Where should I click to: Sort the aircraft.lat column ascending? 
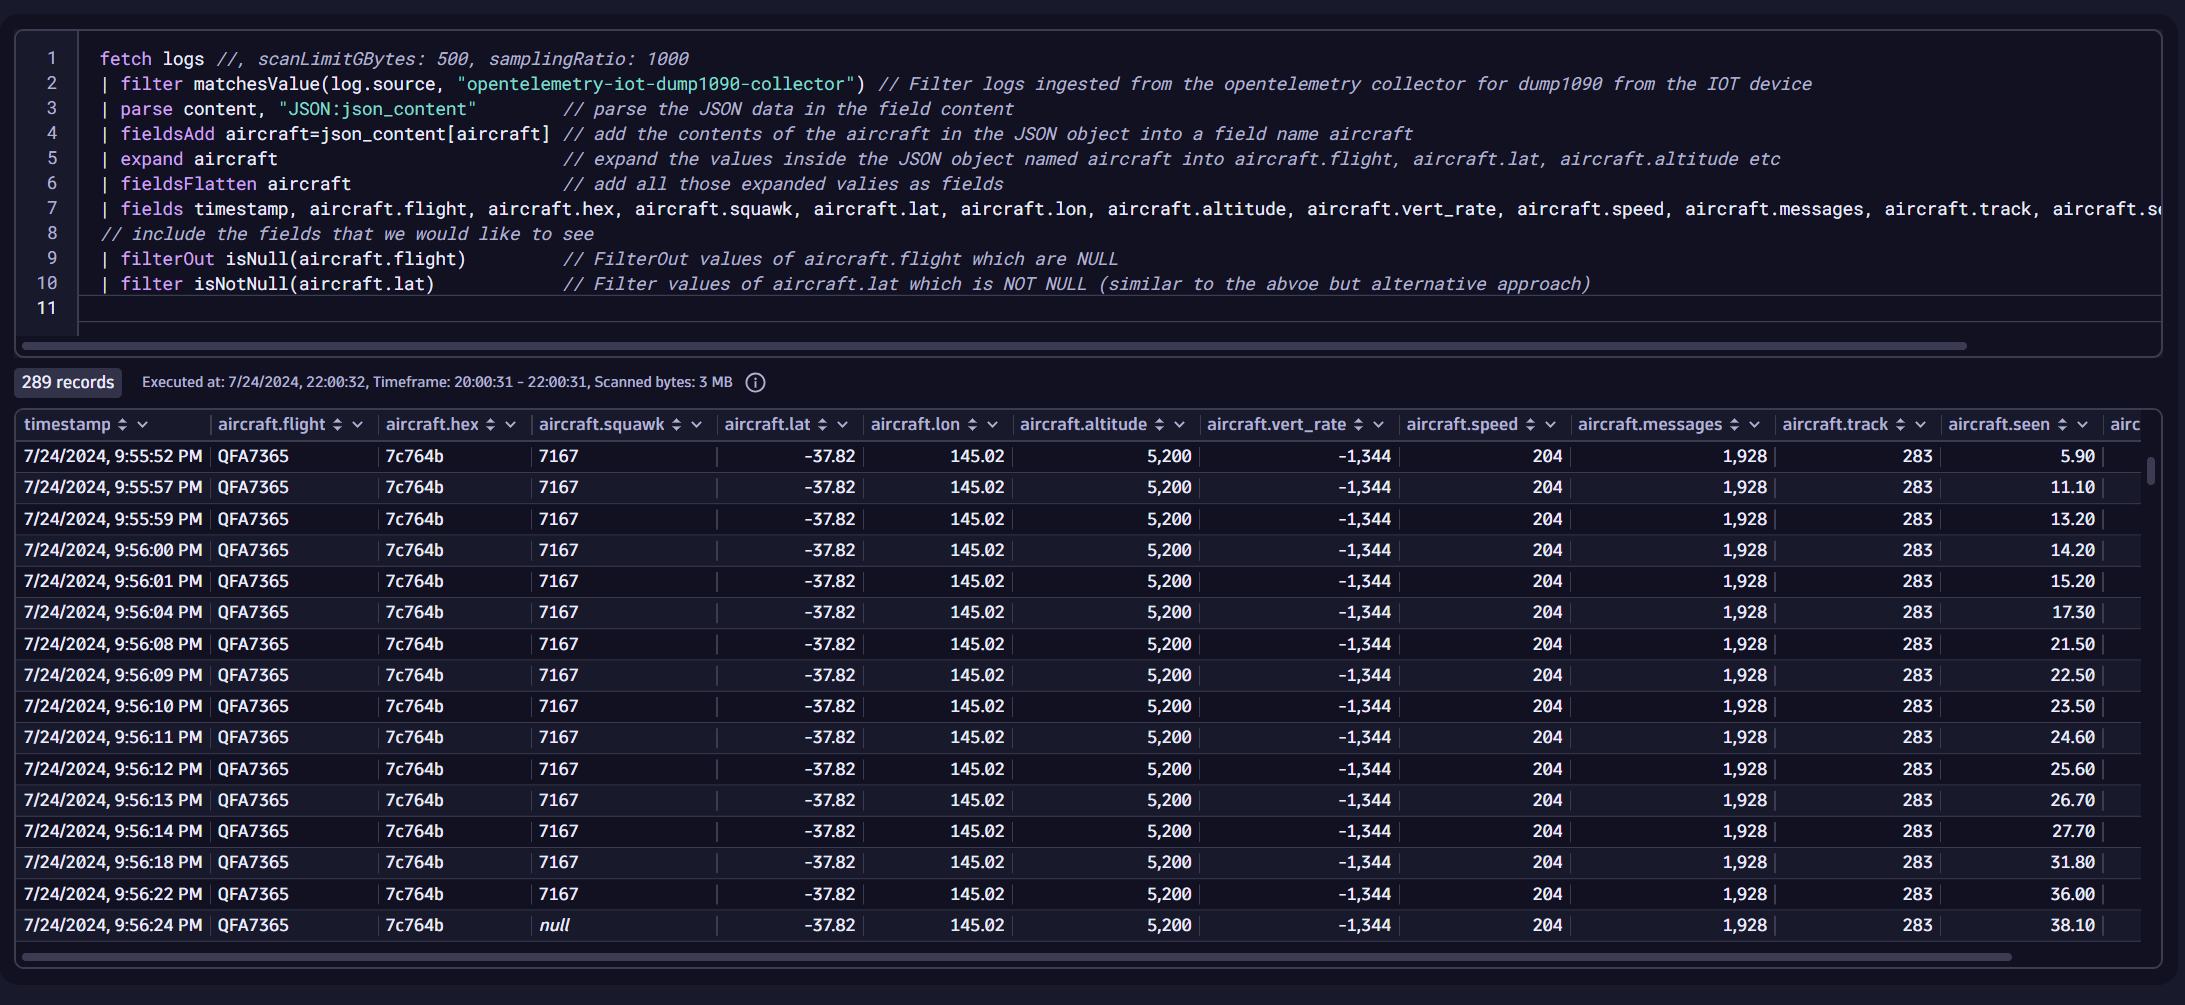tap(822, 424)
